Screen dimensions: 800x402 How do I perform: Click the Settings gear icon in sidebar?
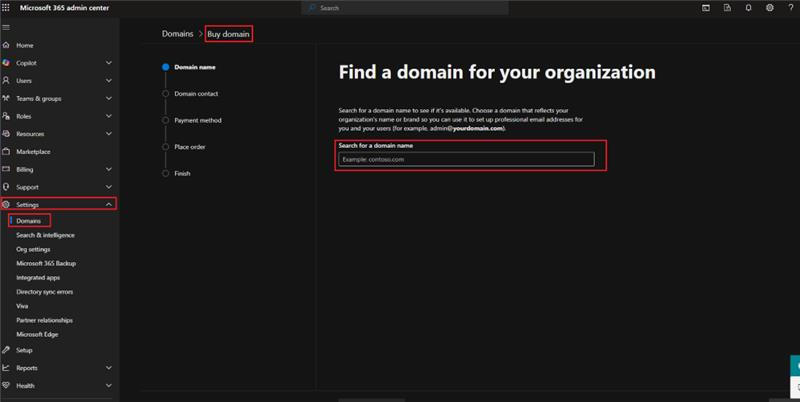(6, 205)
